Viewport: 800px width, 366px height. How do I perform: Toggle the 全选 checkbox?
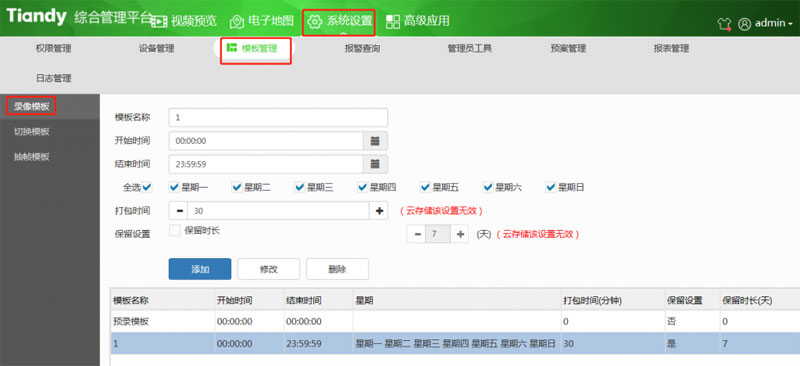(x=147, y=187)
